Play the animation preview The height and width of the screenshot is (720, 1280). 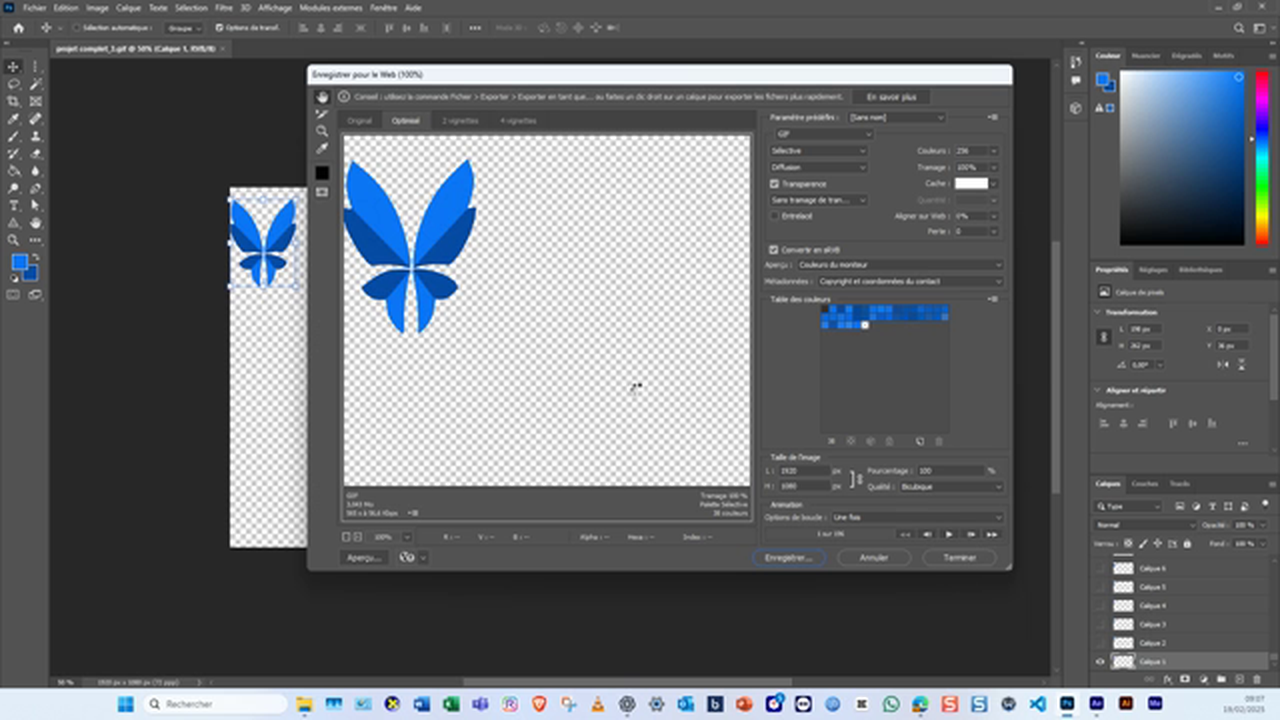click(x=949, y=534)
